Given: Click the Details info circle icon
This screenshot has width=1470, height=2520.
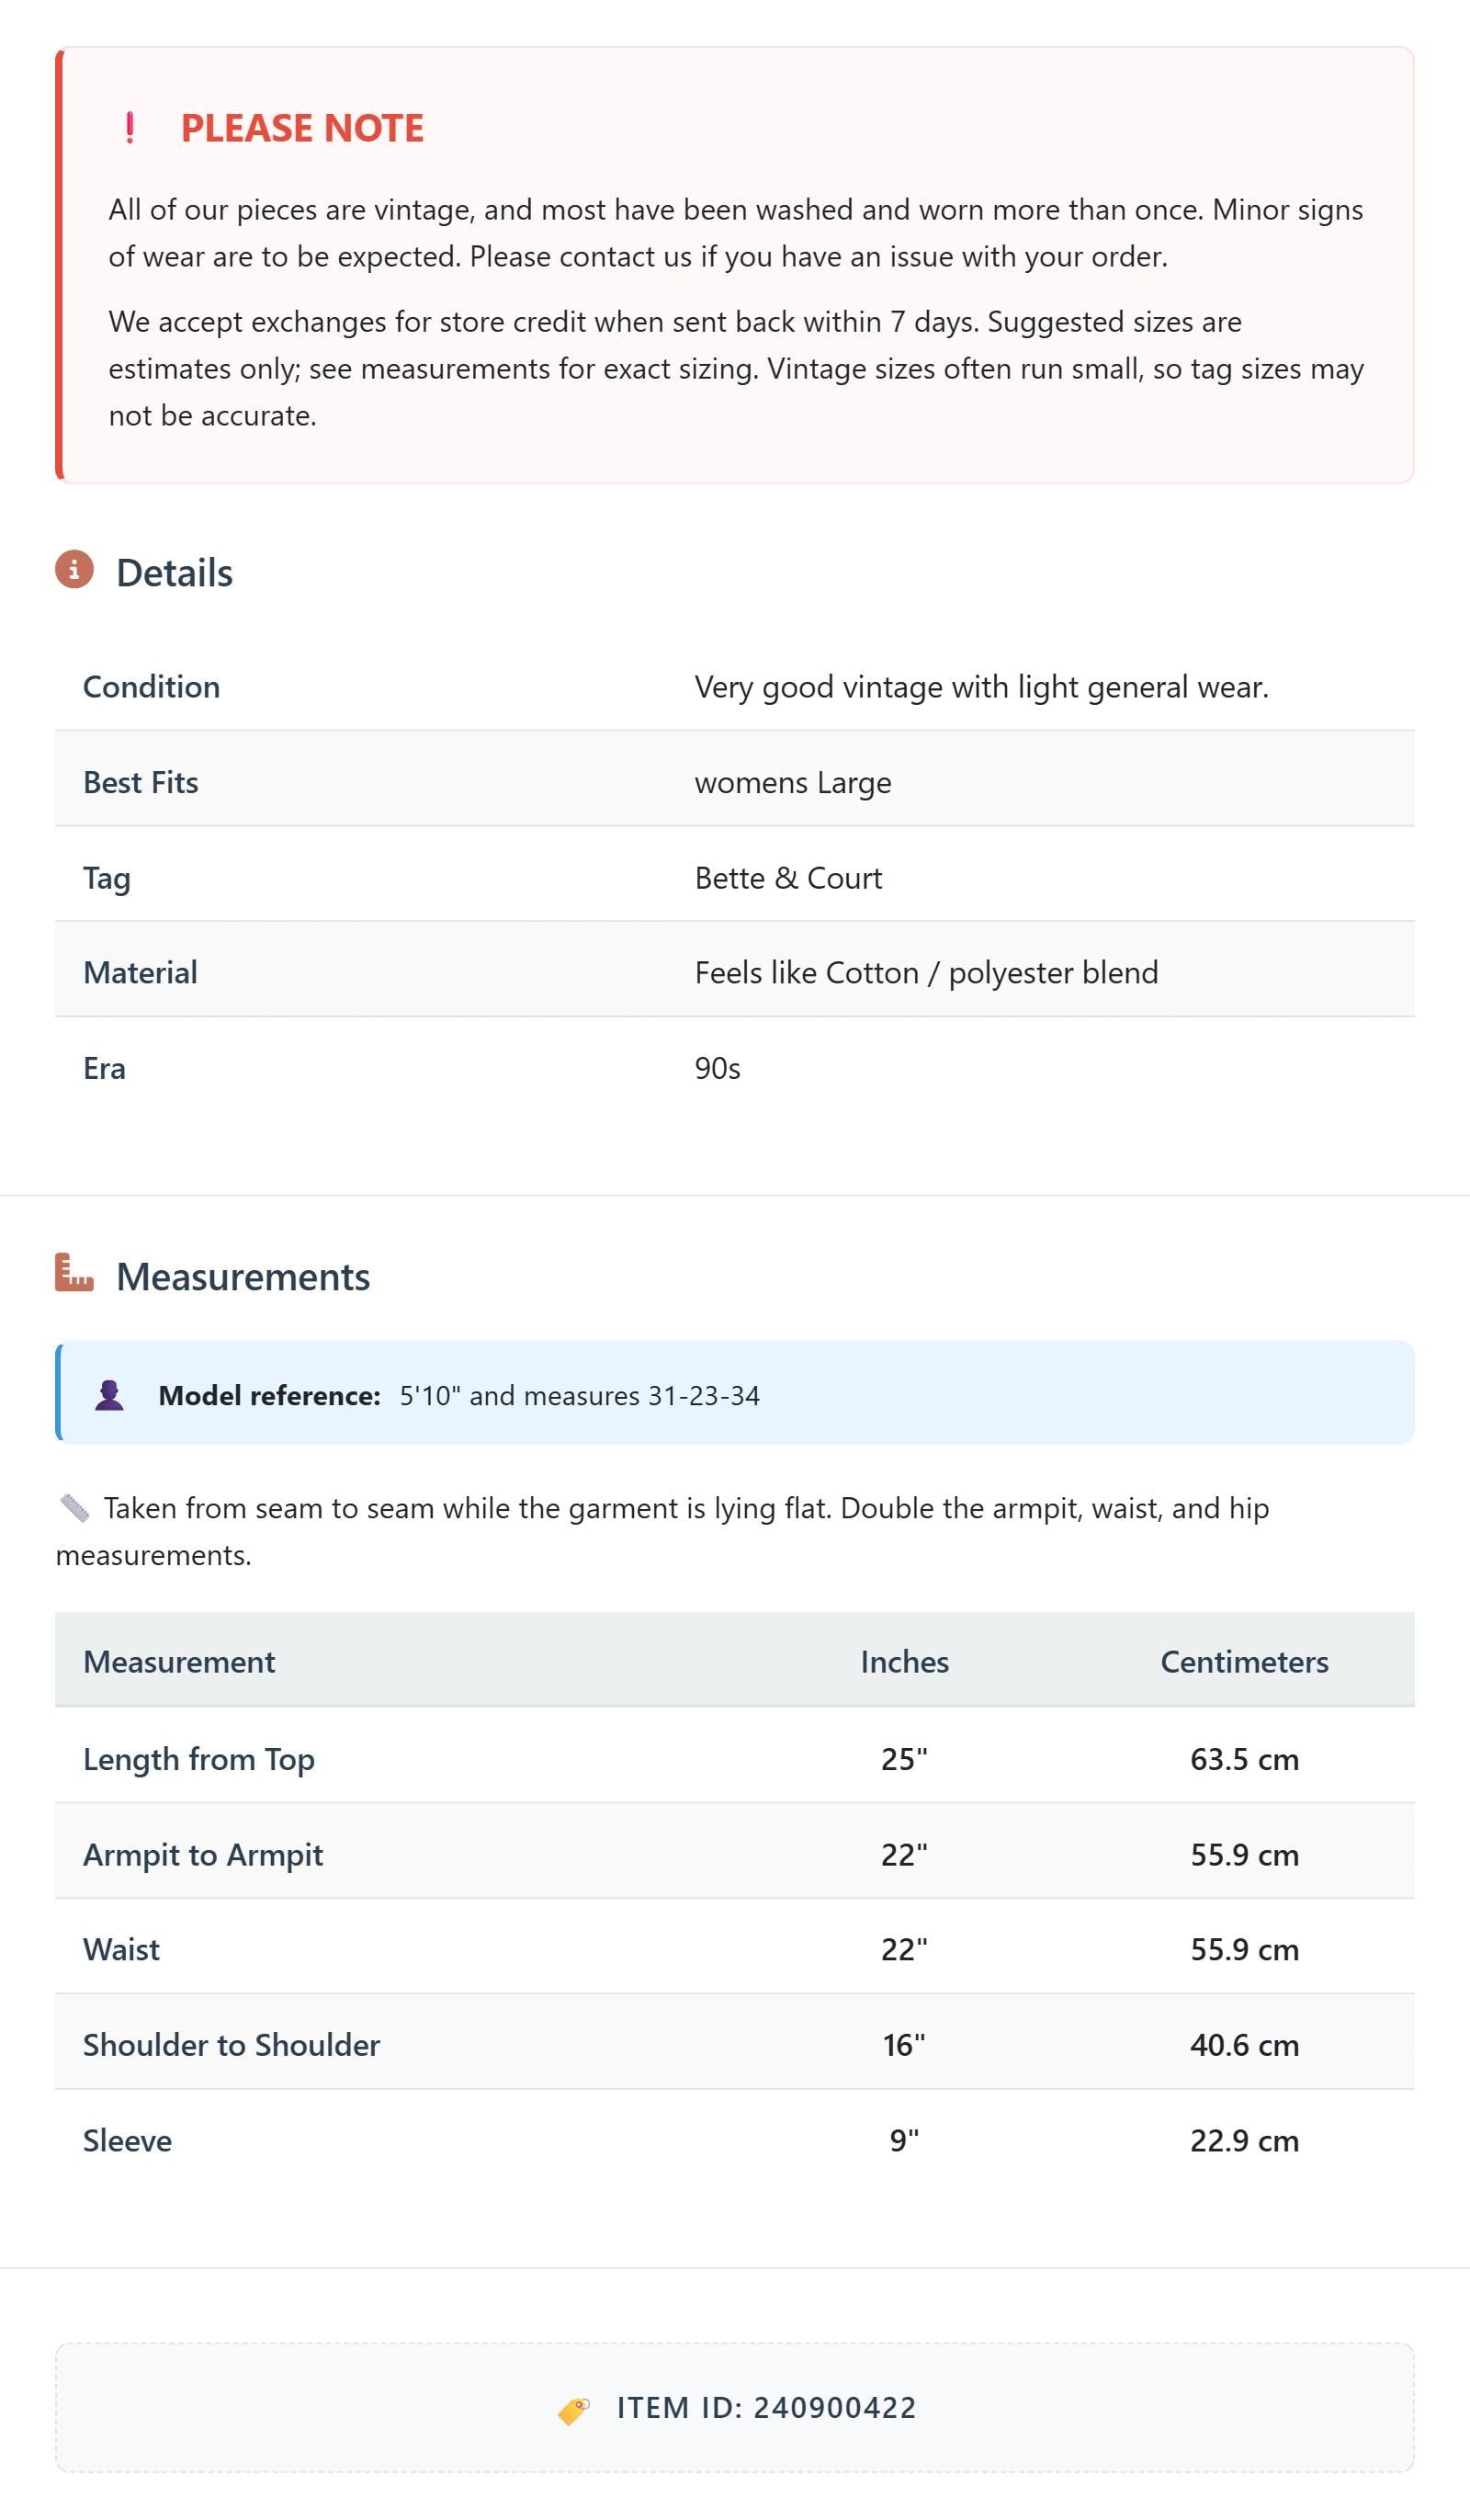Looking at the screenshot, I should point(74,570).
